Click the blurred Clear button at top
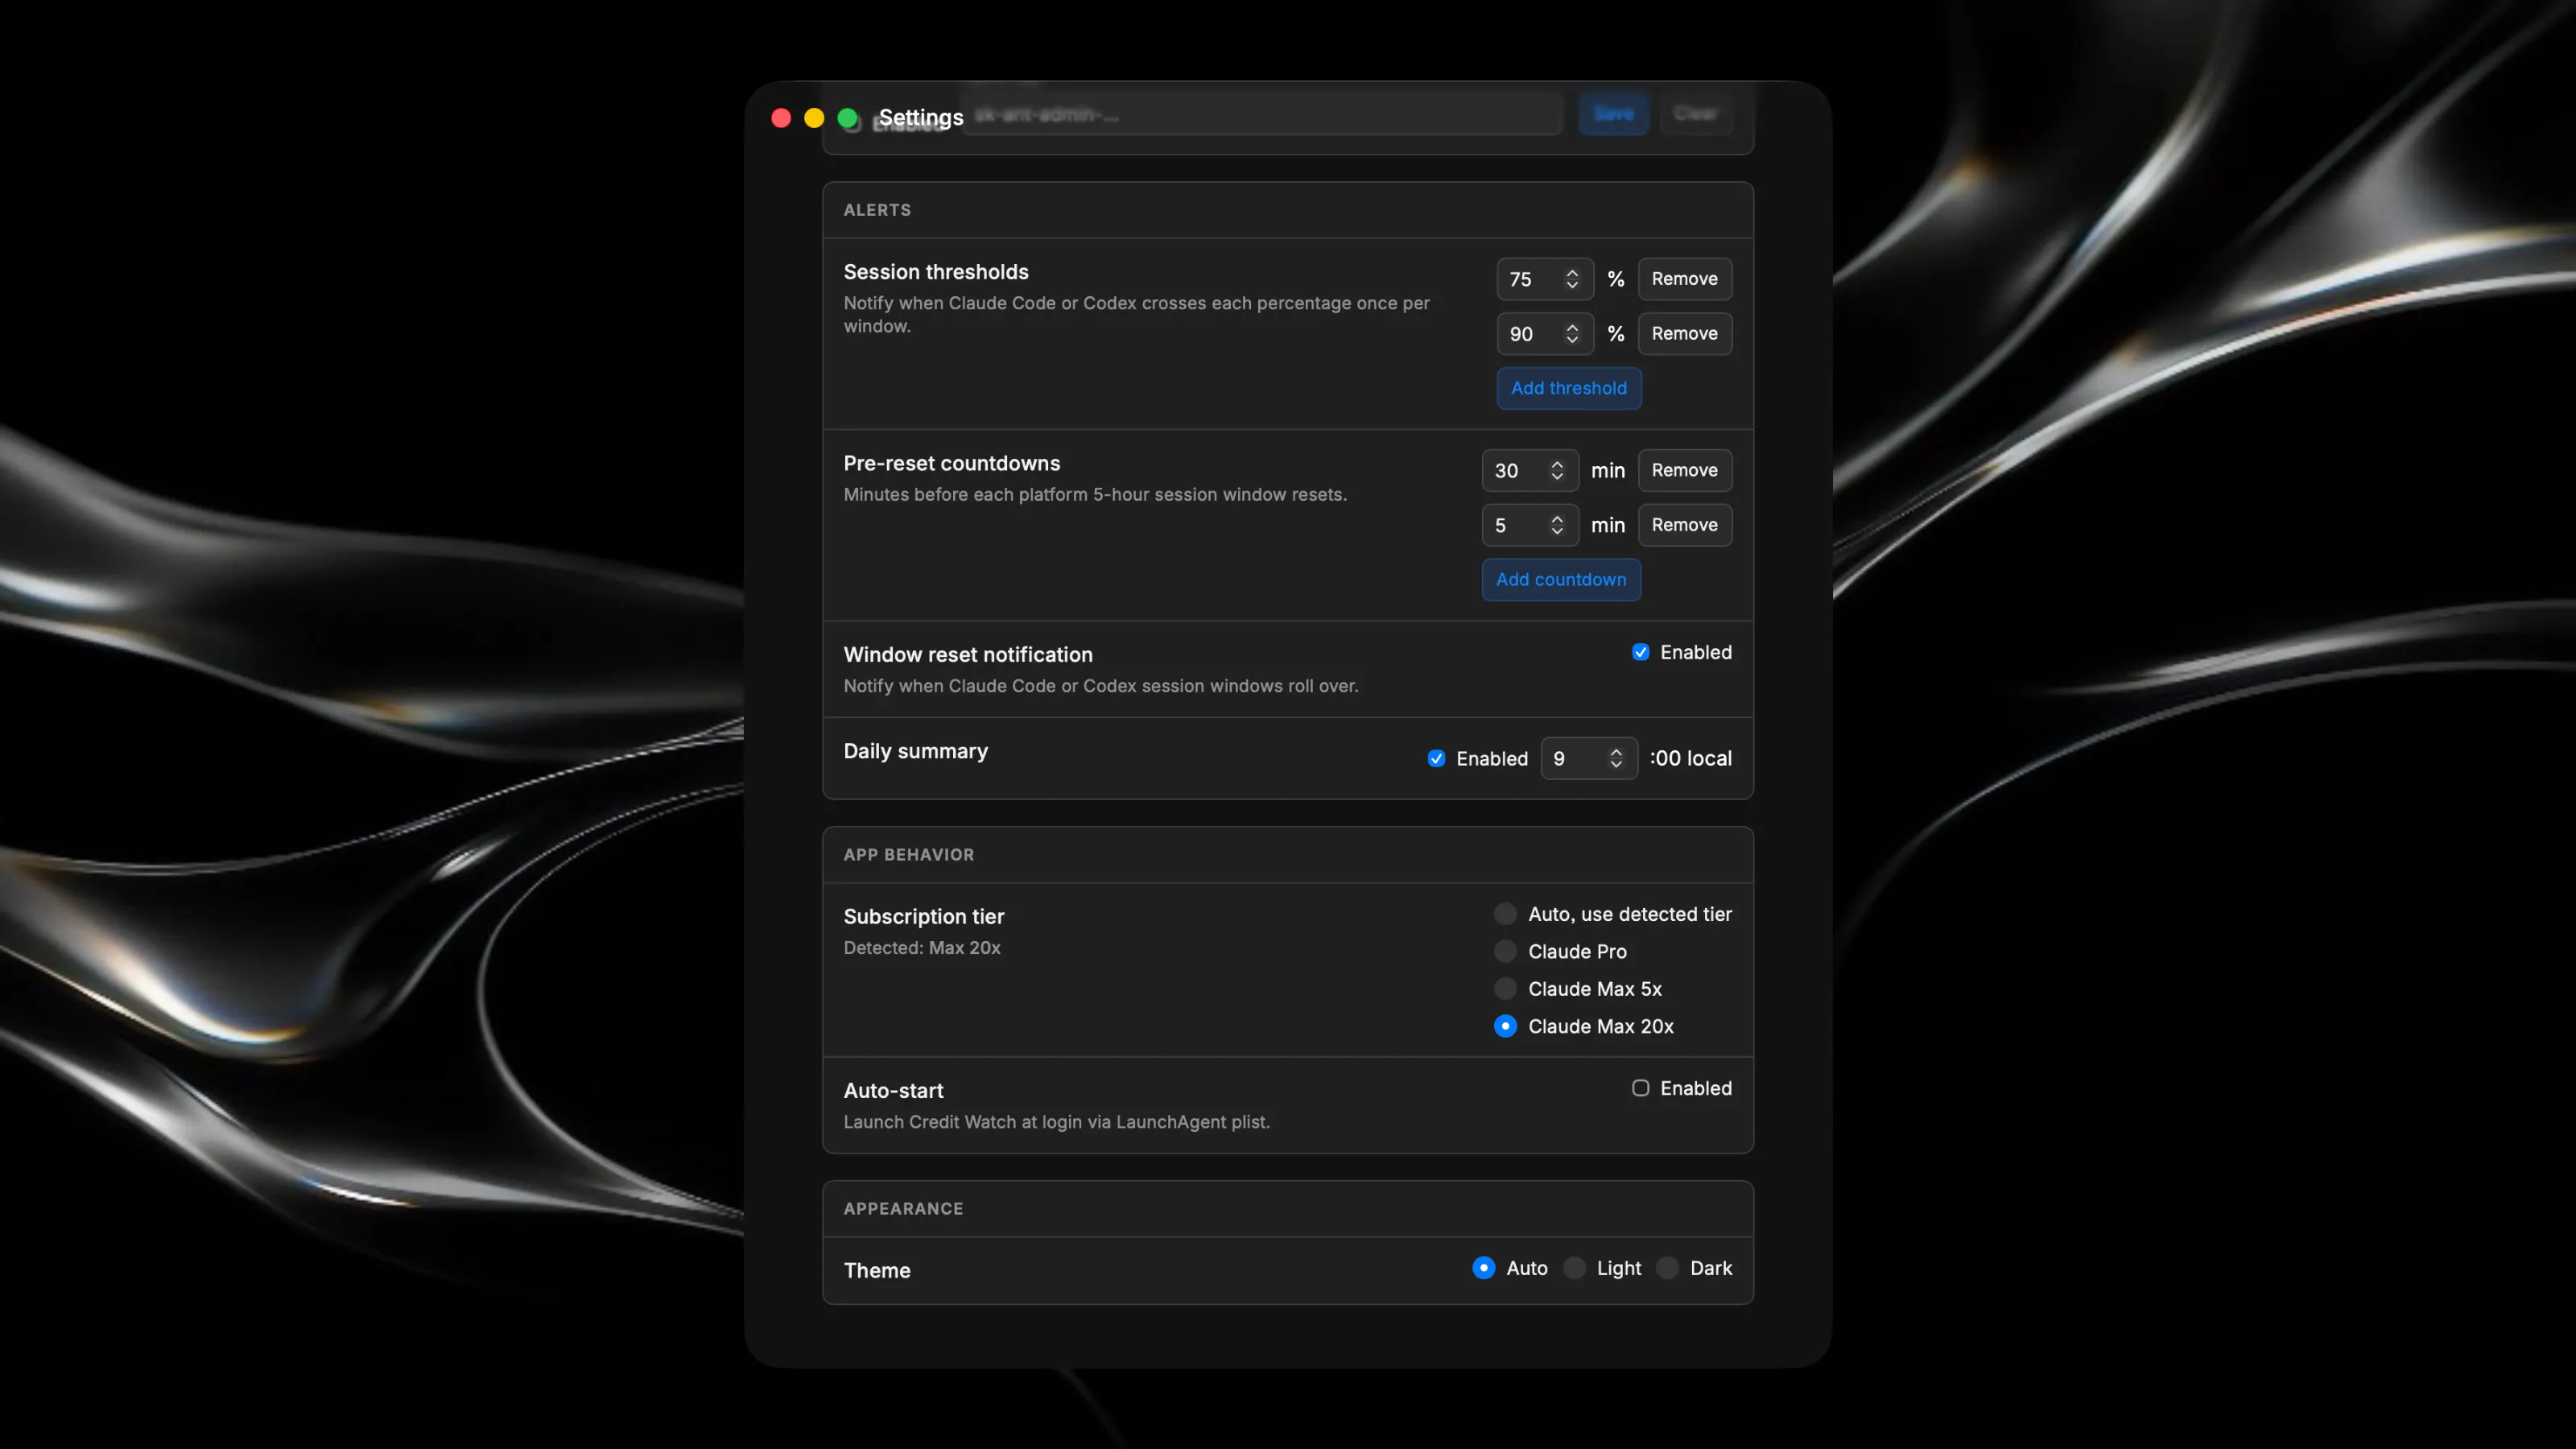This screenshot has width=2576, height=1449. [1696, 114]
